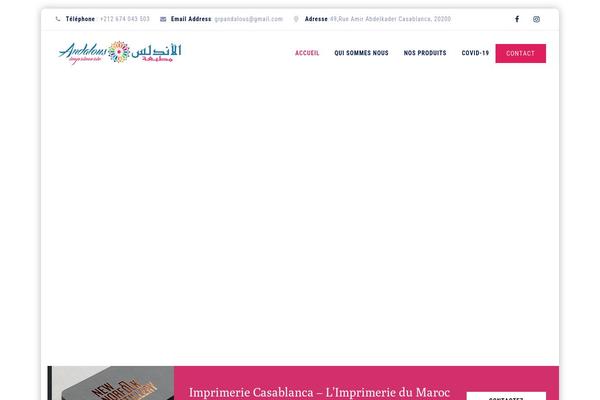This screenshot has height=400, width=600.
Task: Click the Andalous imprimerie logo
Action: 120,52
